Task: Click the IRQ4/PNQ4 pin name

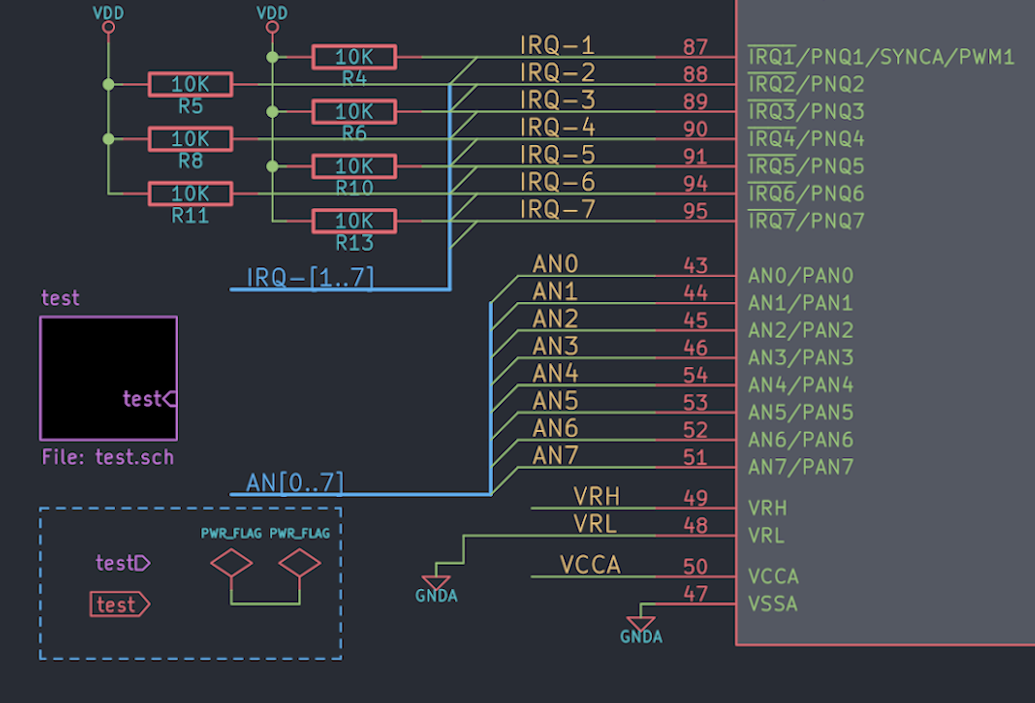Action: click(x=806, y=139)
